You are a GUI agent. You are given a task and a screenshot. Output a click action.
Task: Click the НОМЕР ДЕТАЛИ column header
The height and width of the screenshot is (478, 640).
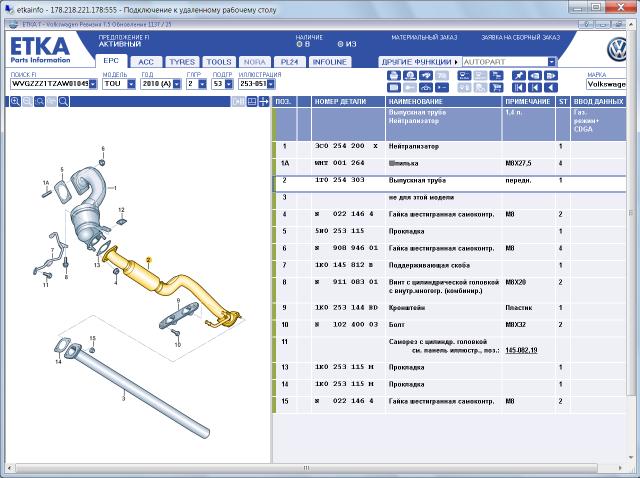349,102
